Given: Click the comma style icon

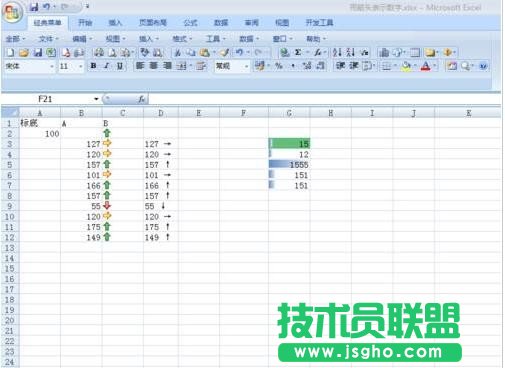Looking at the screenshot, I should (293, 66).
